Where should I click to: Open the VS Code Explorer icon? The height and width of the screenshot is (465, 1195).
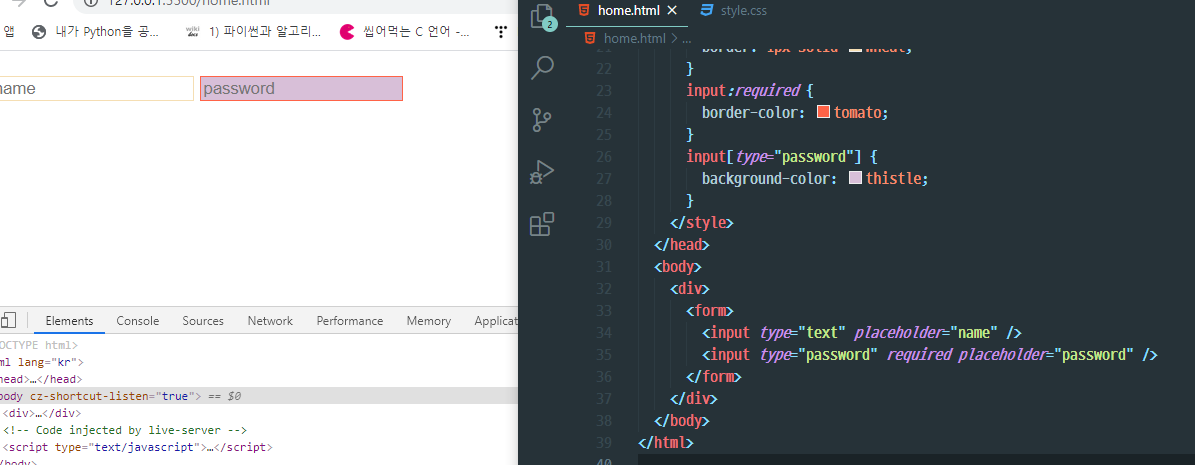coord(542,17)
